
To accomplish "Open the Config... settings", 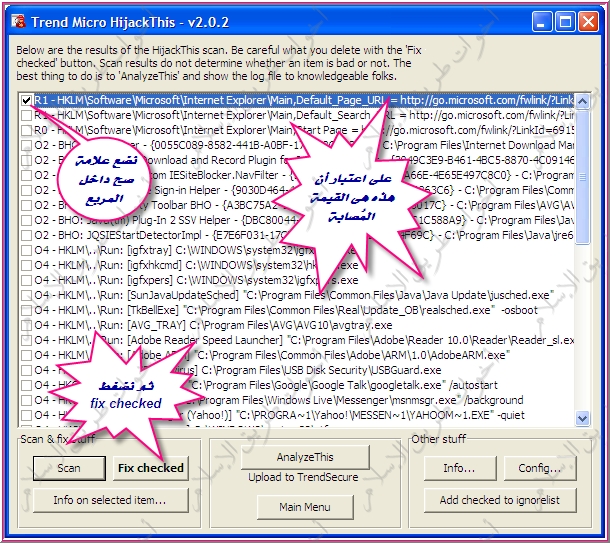I will [540, 468].
